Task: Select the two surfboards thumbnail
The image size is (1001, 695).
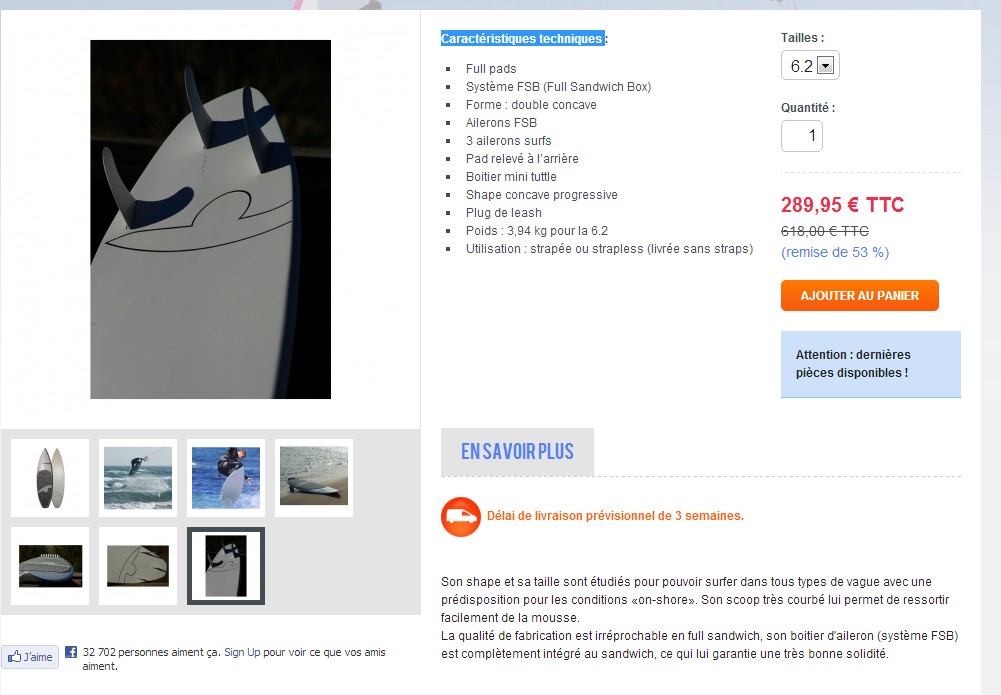Action: click(50, 478)
